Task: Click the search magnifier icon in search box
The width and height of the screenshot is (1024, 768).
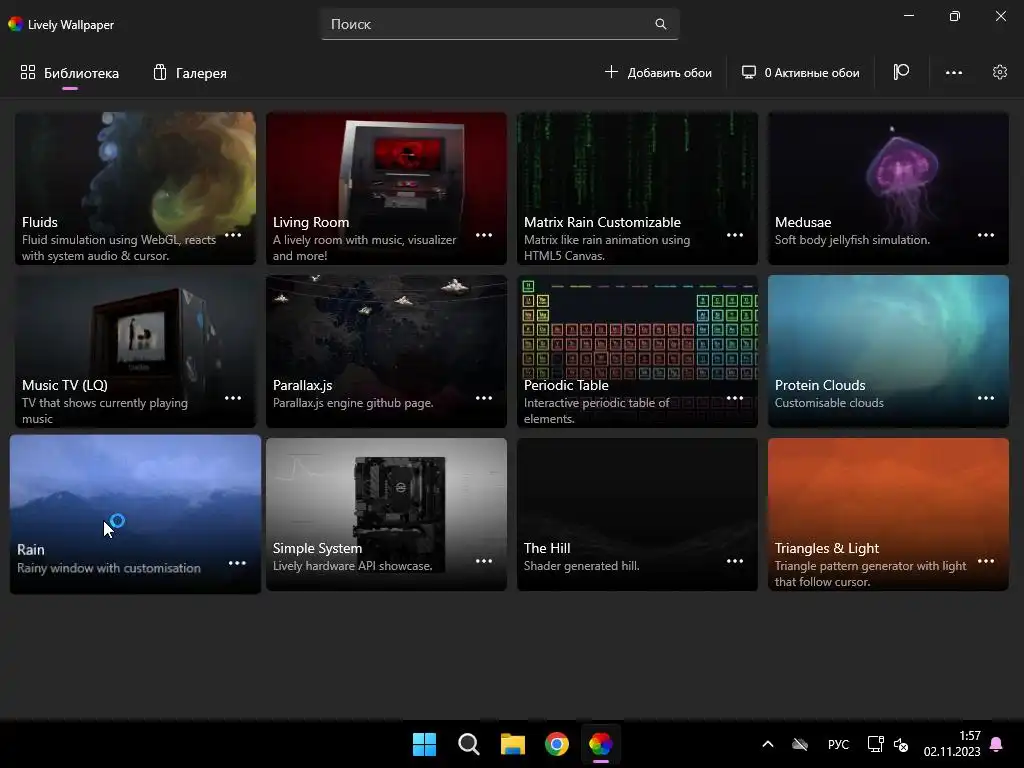Action: click(x=661, y=24)
